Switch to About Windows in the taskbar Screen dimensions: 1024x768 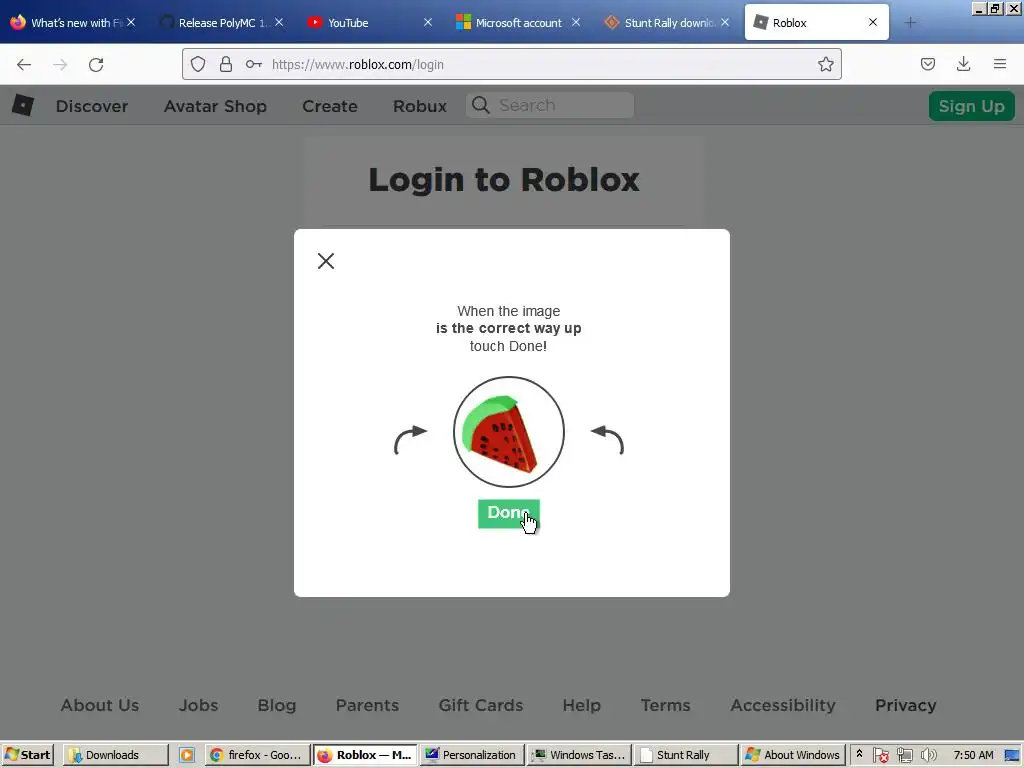(x=793, y=755)
